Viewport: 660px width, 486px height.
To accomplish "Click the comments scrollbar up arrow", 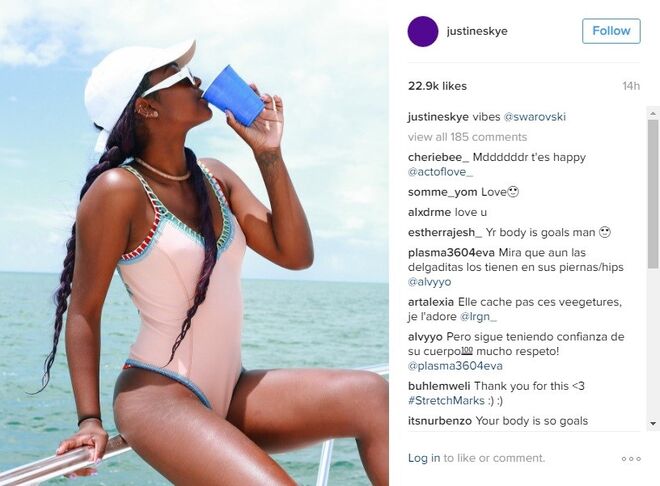I will (x=653, y=113).
